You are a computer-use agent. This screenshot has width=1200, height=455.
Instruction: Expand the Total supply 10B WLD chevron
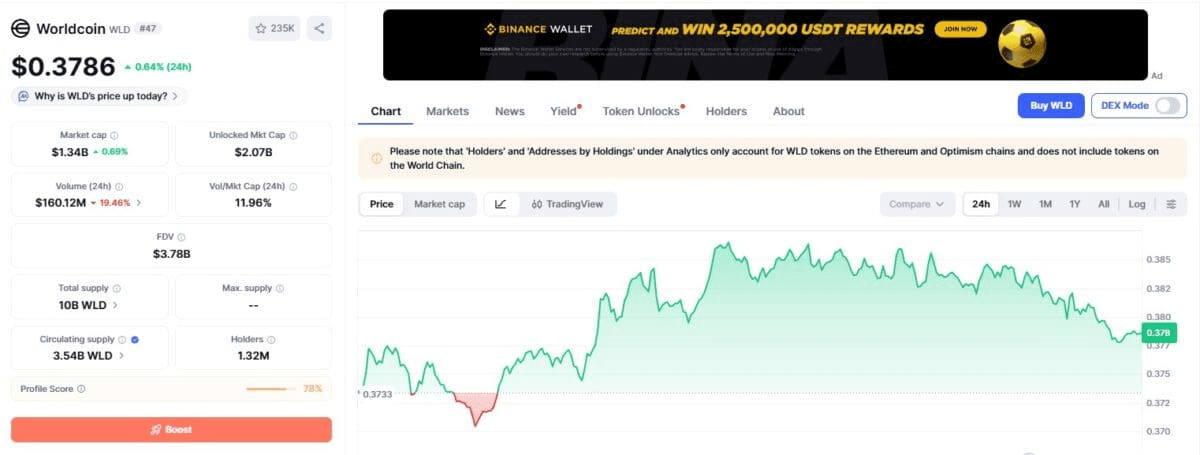pos(115,304)
